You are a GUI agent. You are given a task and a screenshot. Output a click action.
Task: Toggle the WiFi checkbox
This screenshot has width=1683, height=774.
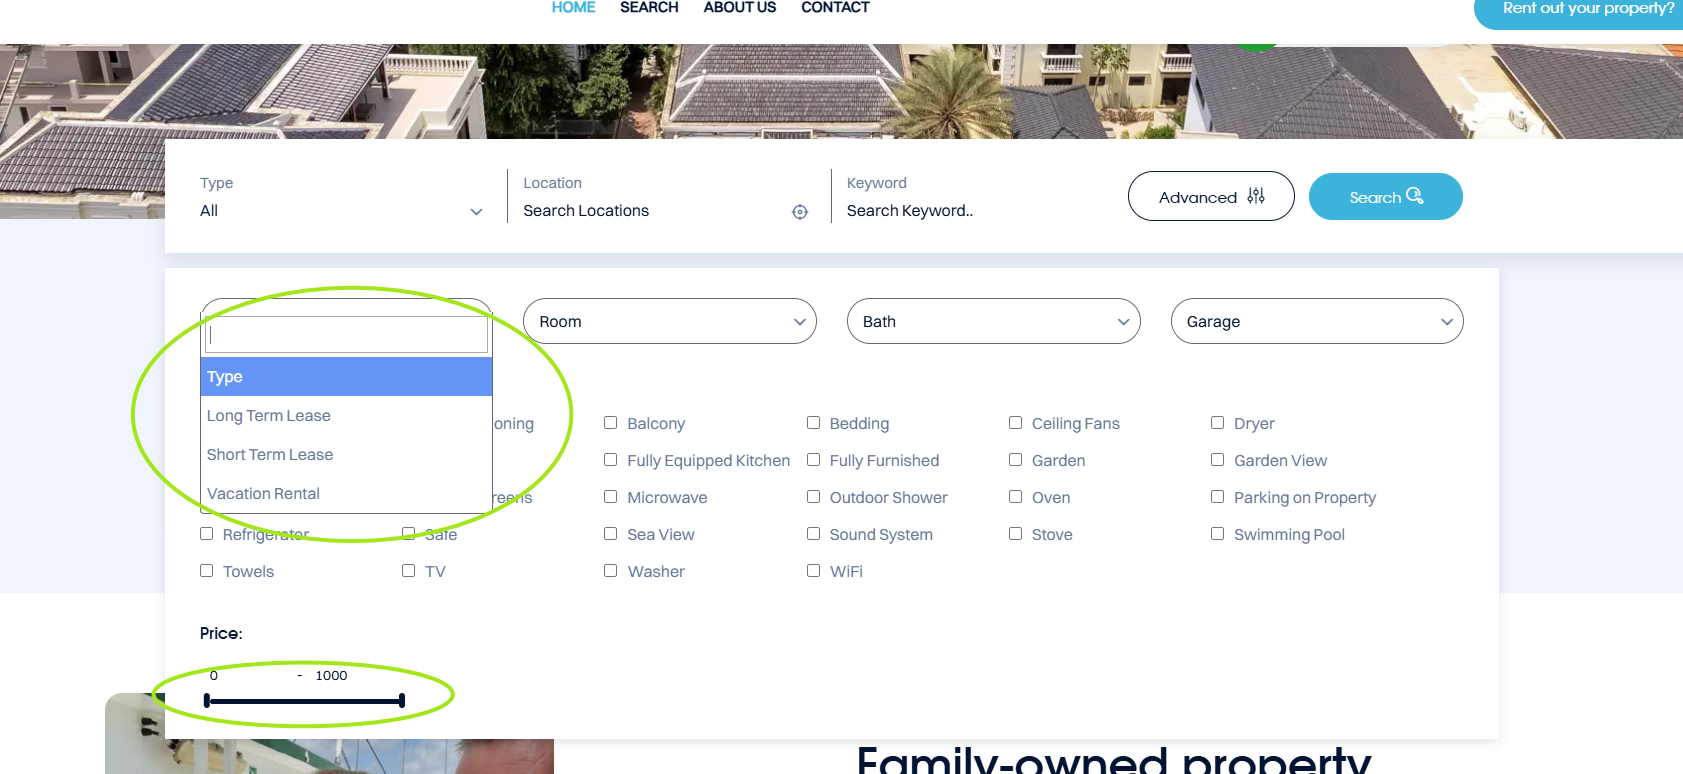[813, 571]
